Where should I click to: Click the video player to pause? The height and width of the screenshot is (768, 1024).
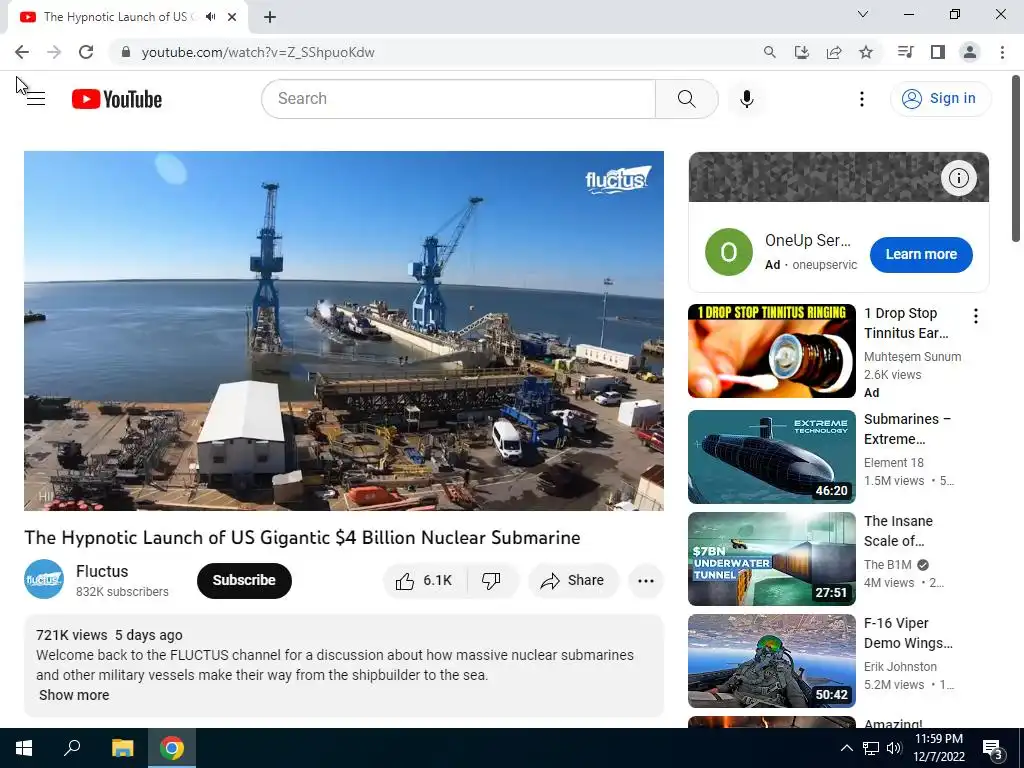[344, 330]
